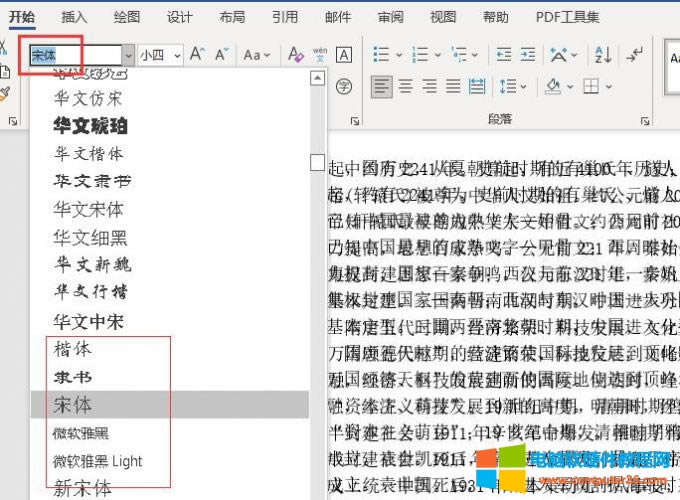Select 微软雅黑 from the font list
The height and width of the screenshot is (500, 680).
click(x=81, y=432)
